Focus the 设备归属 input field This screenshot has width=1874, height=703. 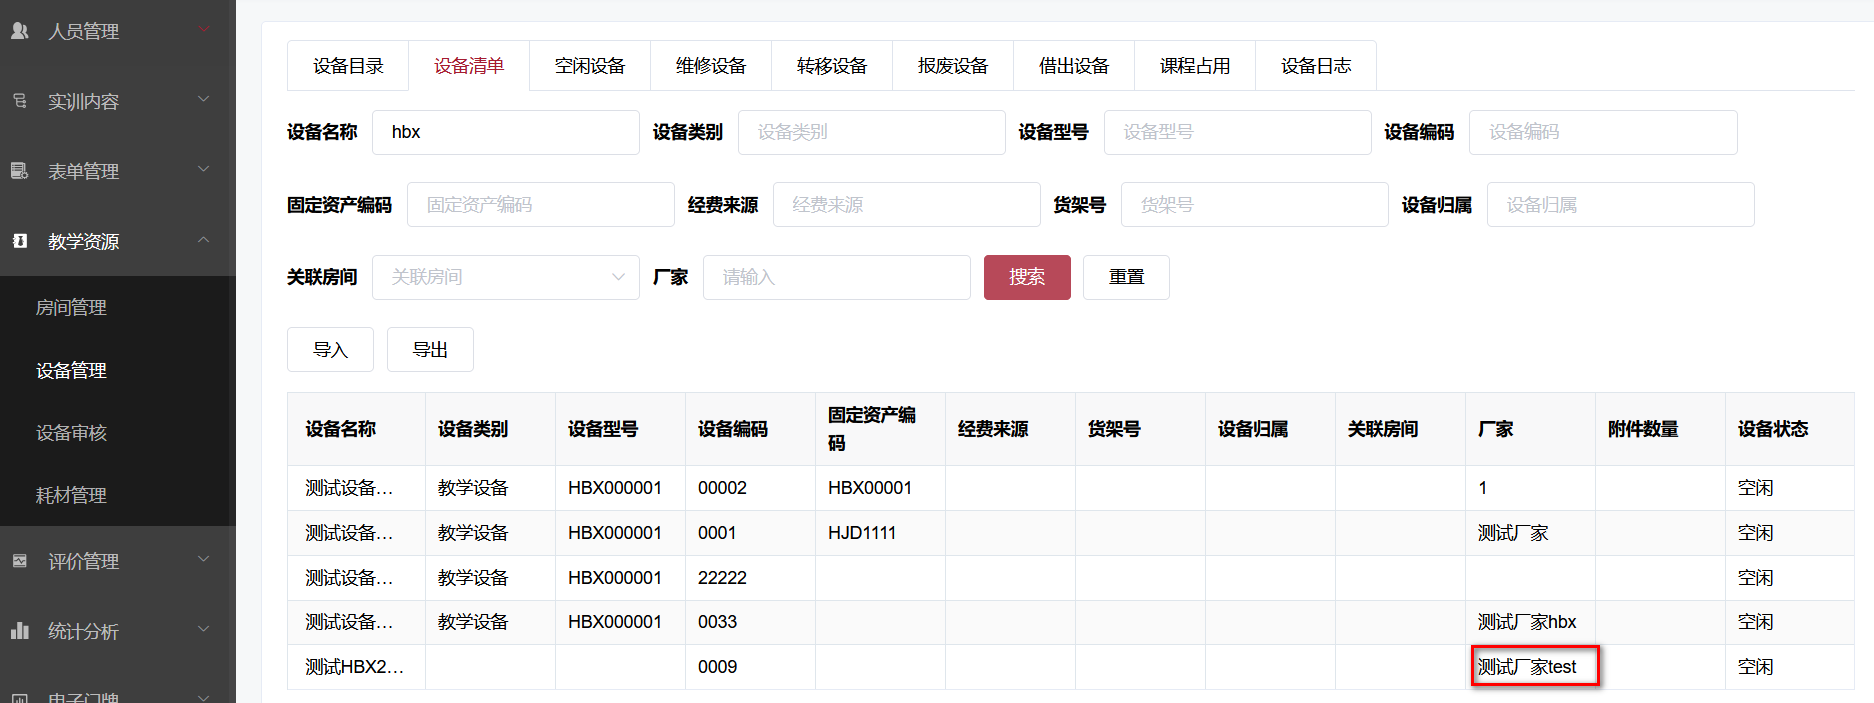pyautogui.click(x=1620, y=205)
